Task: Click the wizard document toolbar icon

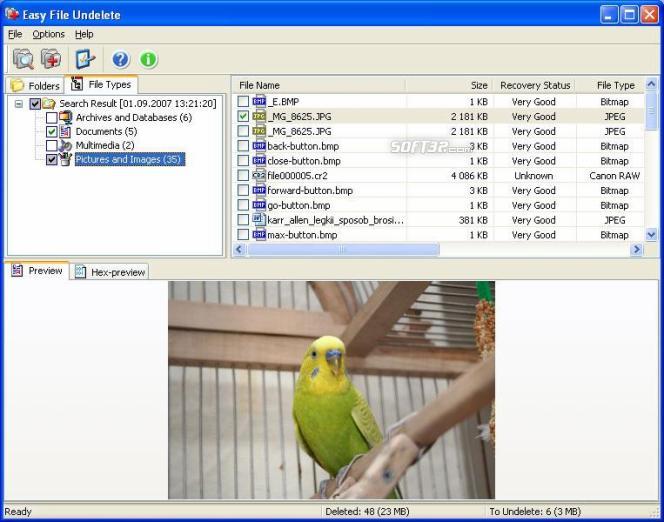Action: coord(85,59)
